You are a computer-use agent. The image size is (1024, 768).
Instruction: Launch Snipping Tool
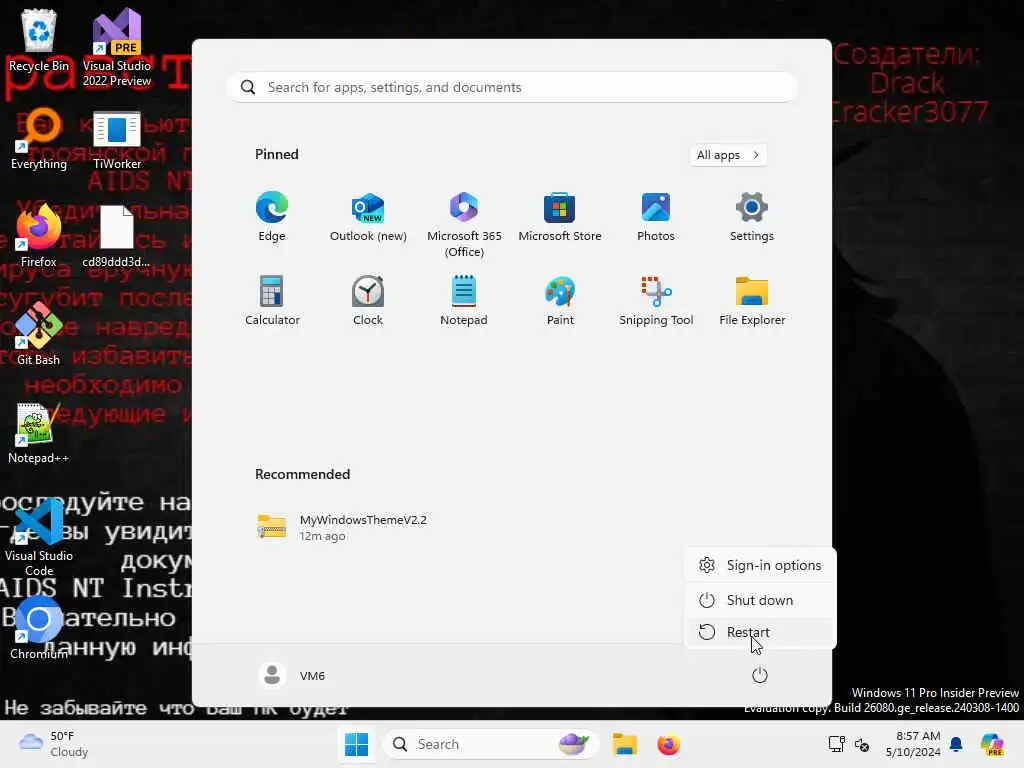[x=656, y=301]
